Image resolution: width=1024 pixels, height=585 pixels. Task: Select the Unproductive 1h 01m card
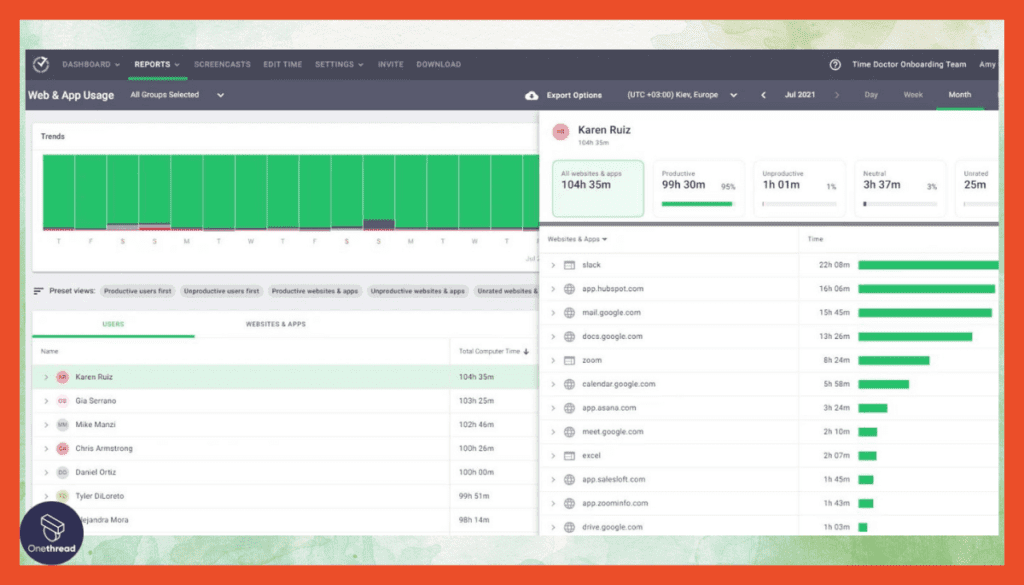pos(799,189)
